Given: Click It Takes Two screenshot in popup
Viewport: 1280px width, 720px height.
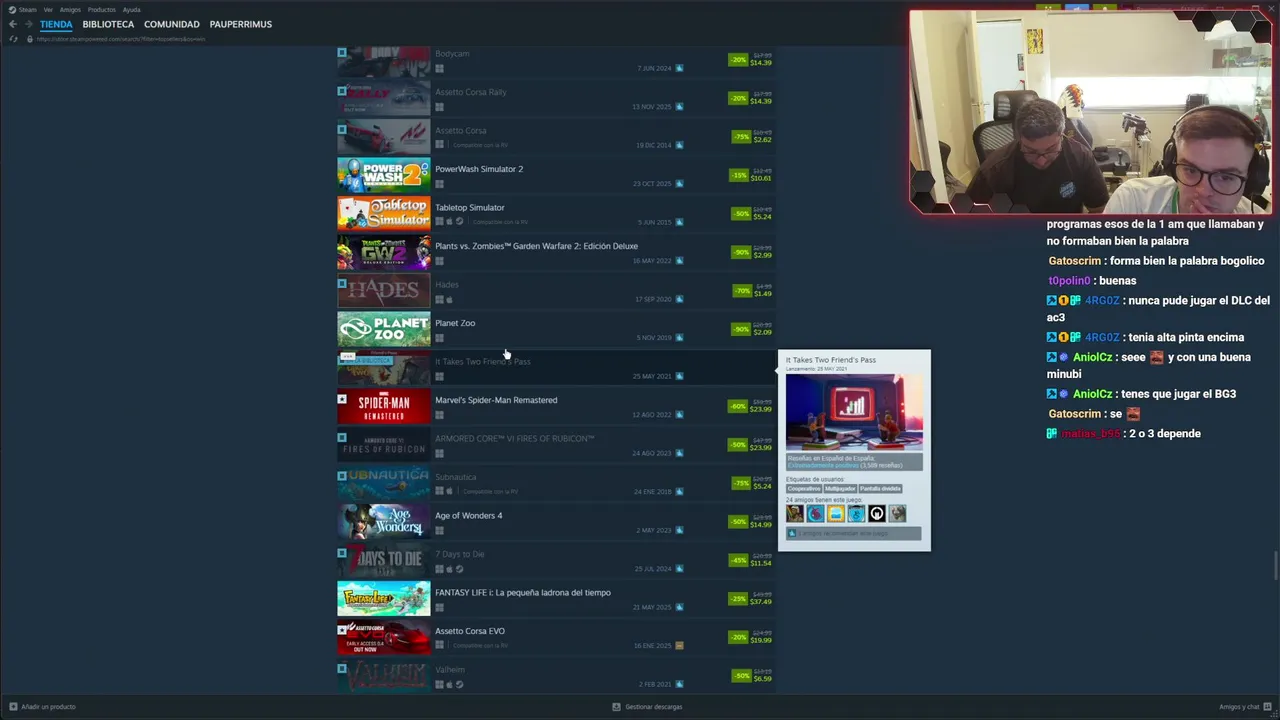Looking at the screenshot, I should tap(854, 412).
